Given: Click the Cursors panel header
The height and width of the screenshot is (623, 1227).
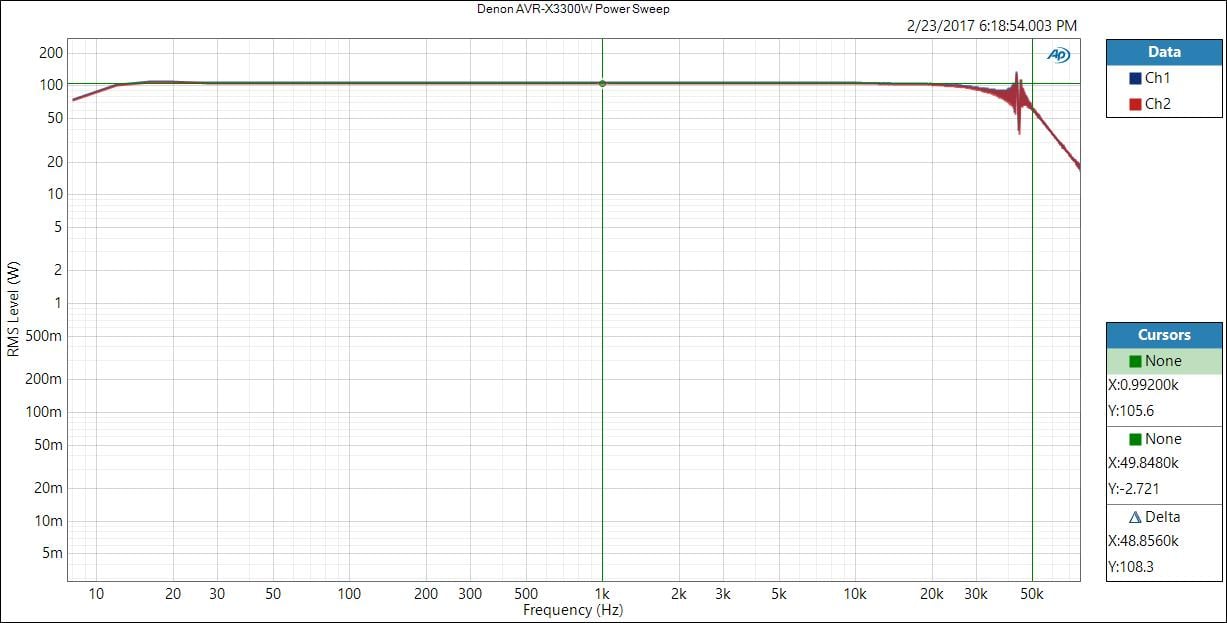Looking at the screenshot, I should pos(1164,335).
